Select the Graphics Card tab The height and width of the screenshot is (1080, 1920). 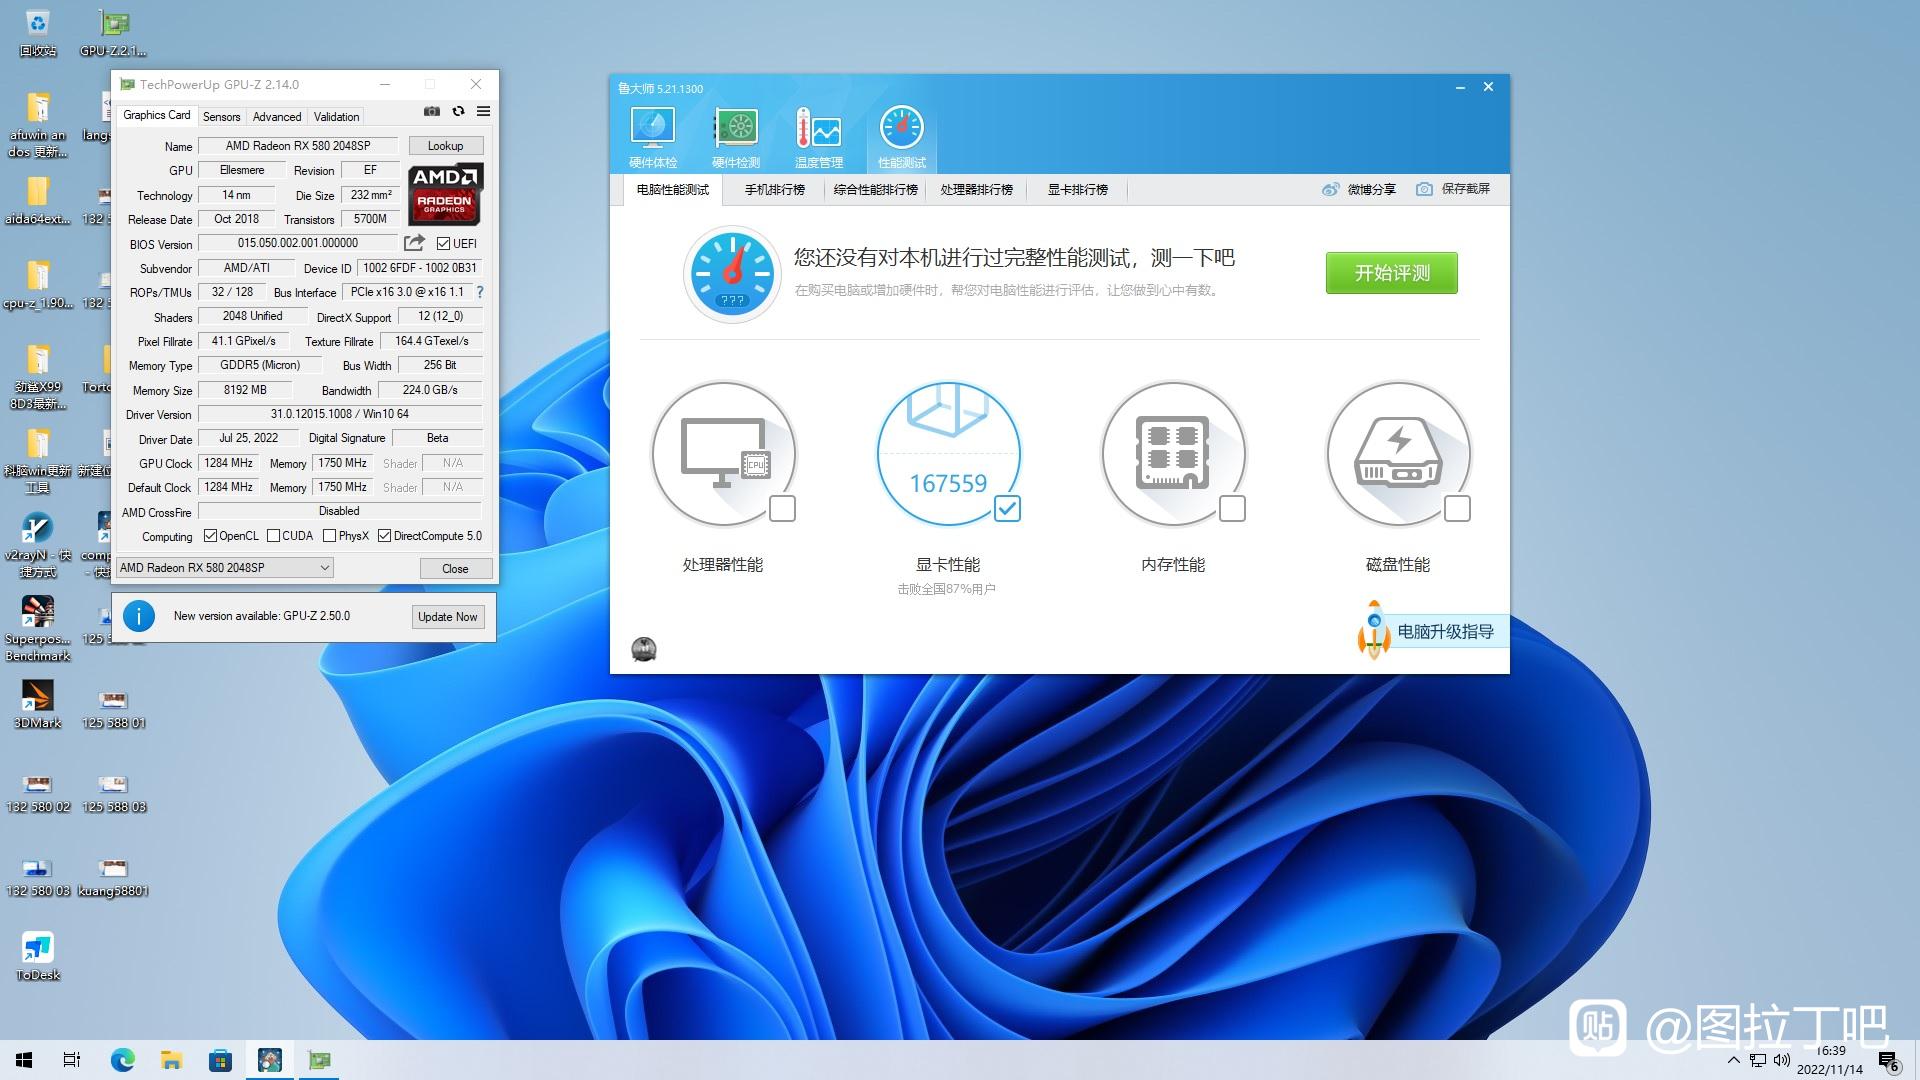point(156,116)
